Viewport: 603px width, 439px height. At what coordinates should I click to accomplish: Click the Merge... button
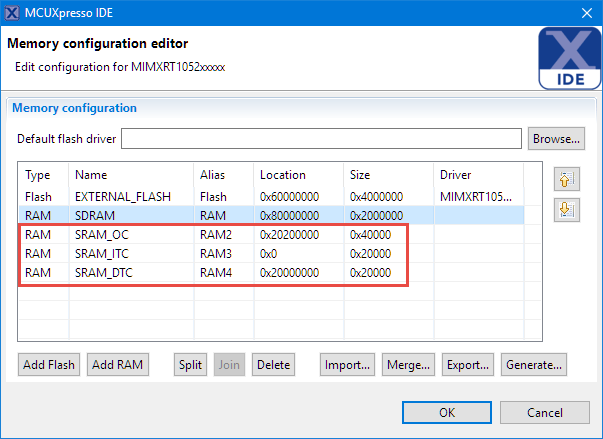point(408,365)
